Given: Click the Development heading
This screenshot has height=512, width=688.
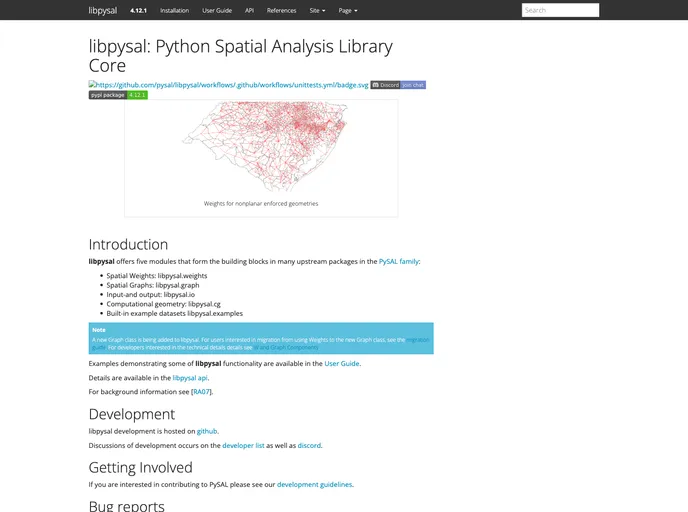Looking at the screenshot, I should (132, 414).
